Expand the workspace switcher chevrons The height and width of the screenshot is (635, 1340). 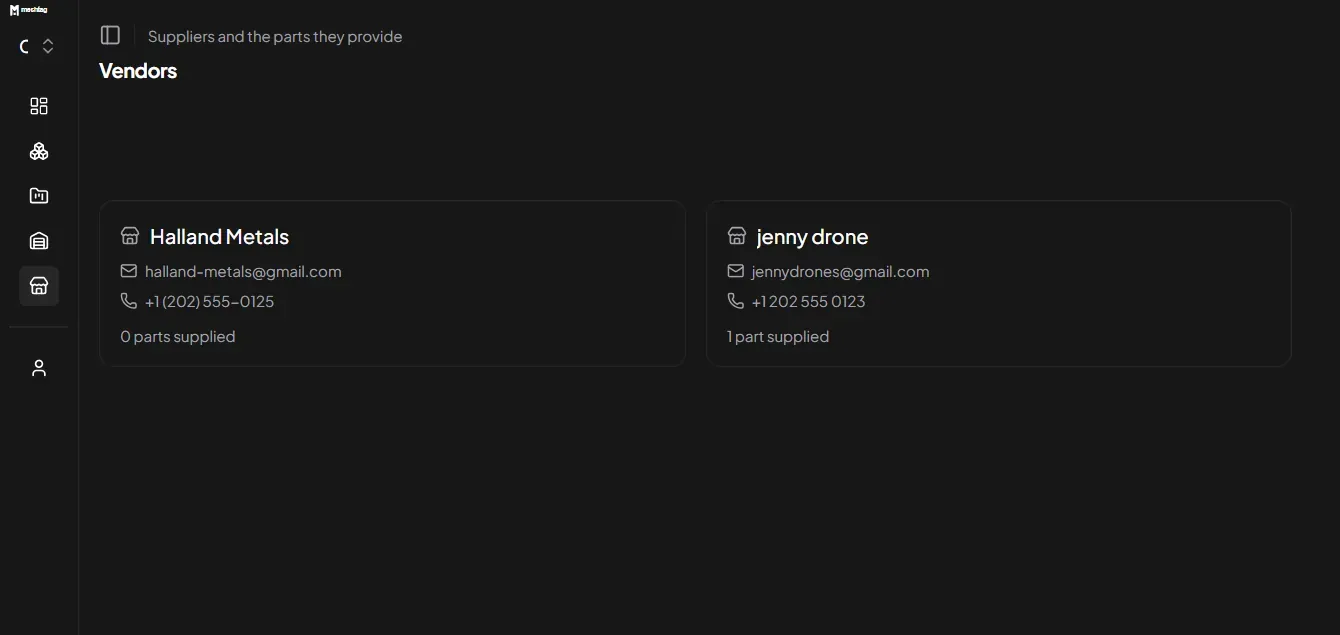pos(48,46)
